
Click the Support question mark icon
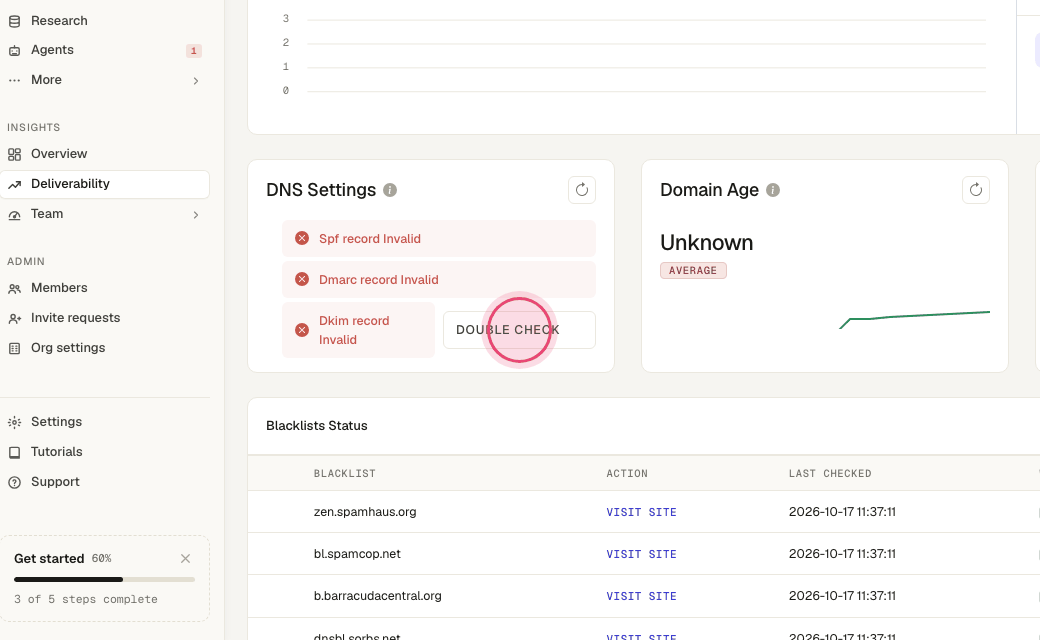click(x=15, y=482)
